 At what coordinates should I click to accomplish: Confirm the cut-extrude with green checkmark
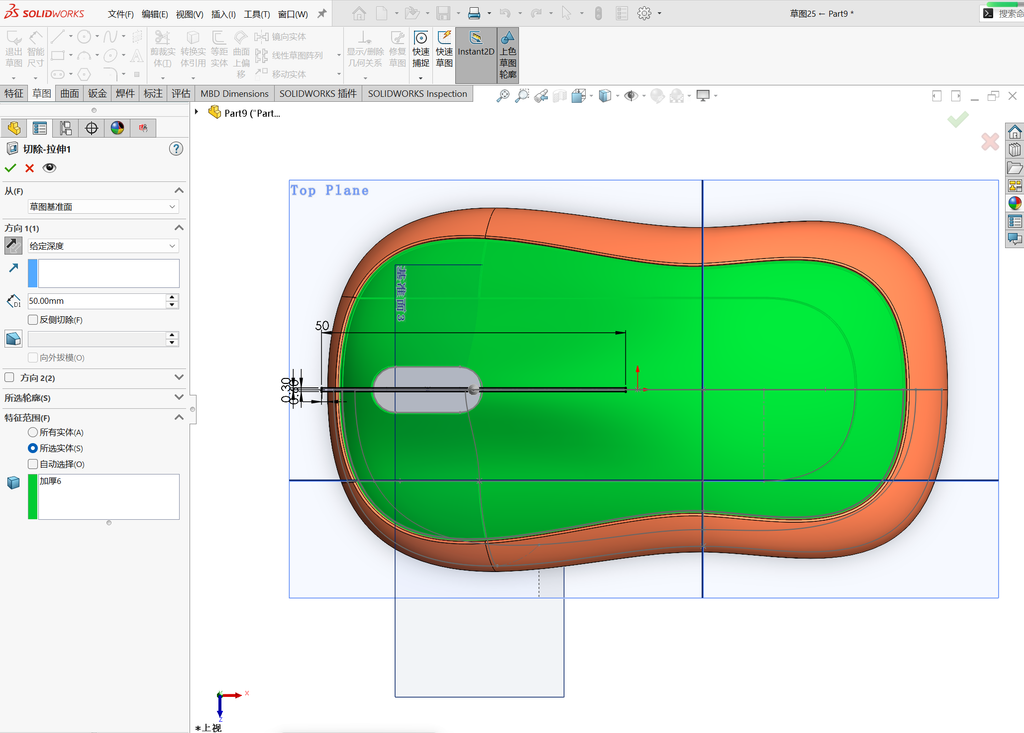[x=10, y=168]
